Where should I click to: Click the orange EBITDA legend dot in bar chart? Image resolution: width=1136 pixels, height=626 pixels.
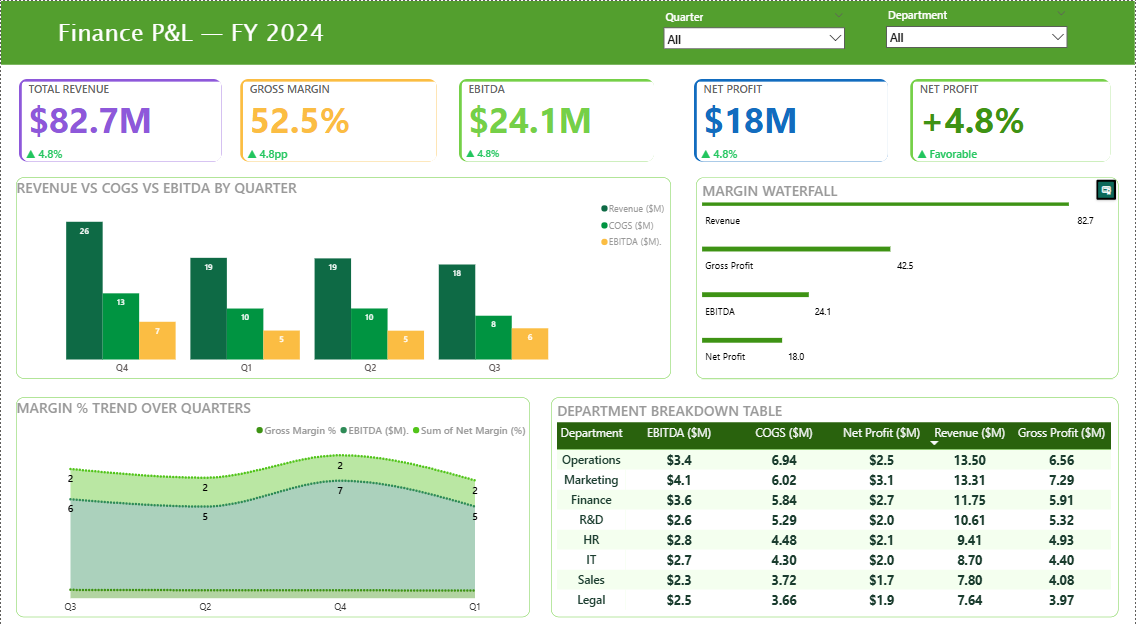[604, 242]
